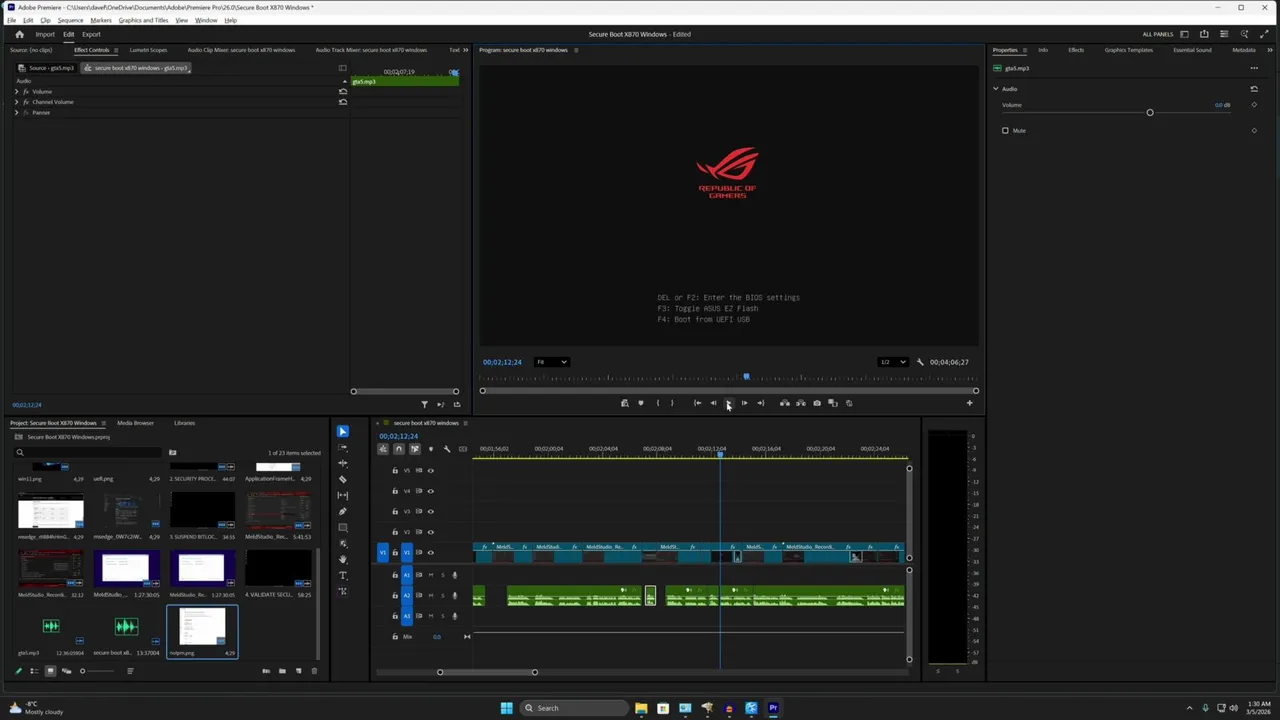This screenshot has height=720, width=1280.
Task: Add a marker in the Program monitor
Action: [641, 403]
